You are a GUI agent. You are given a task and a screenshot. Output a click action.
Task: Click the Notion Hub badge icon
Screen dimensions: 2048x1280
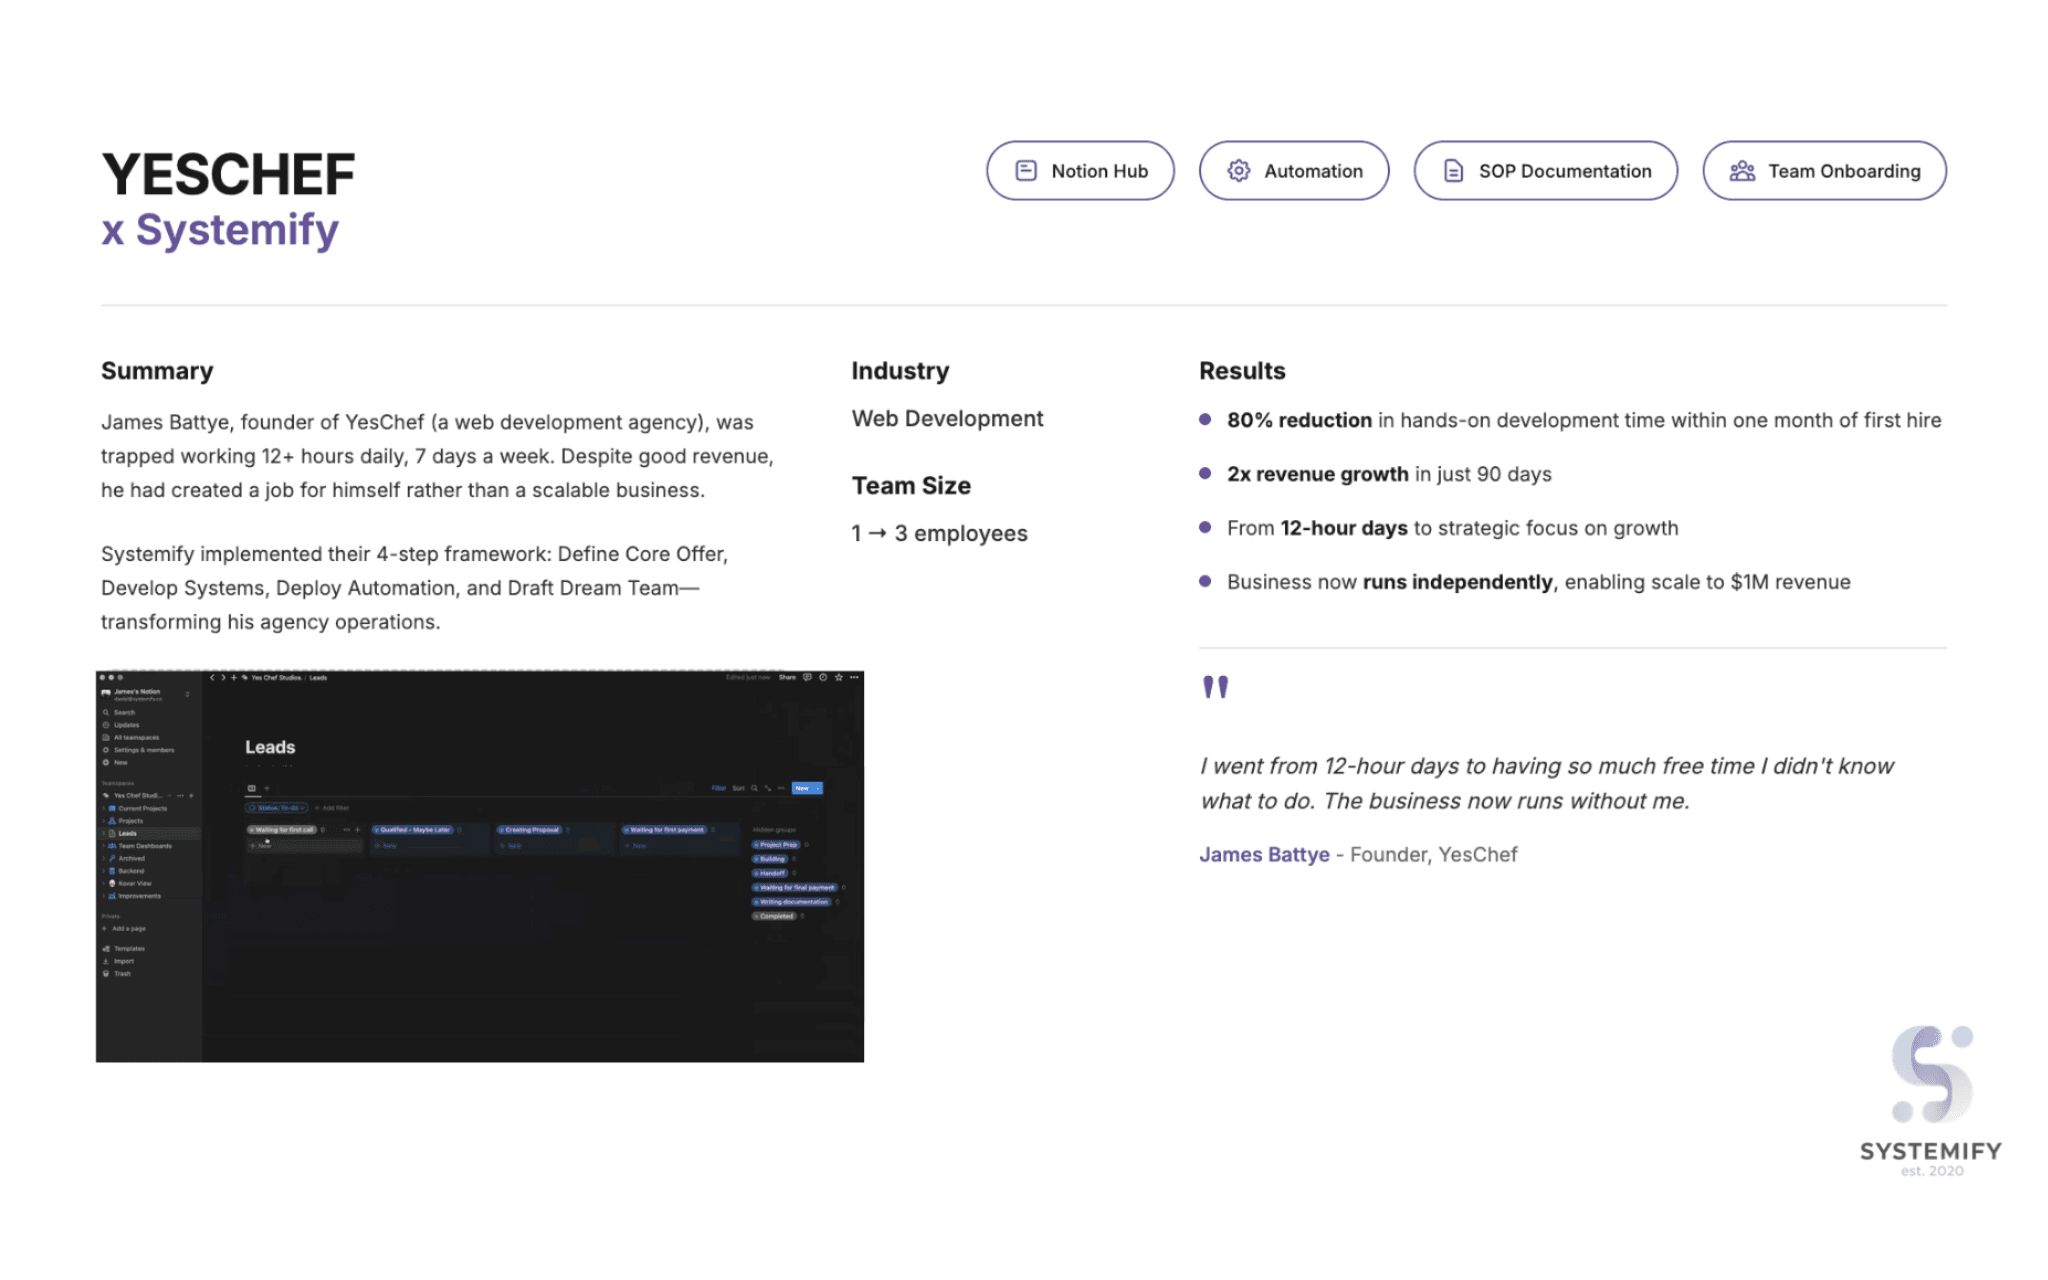coord(1026,170)
